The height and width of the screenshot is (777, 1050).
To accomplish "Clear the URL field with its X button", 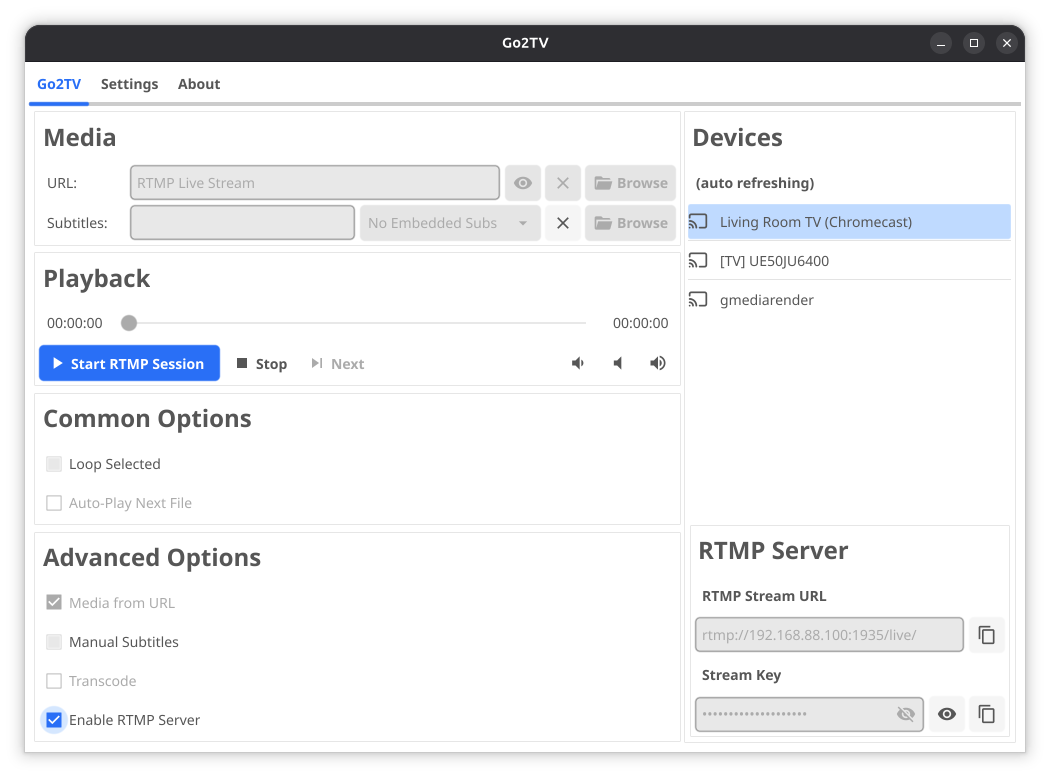I will (562, 183).
